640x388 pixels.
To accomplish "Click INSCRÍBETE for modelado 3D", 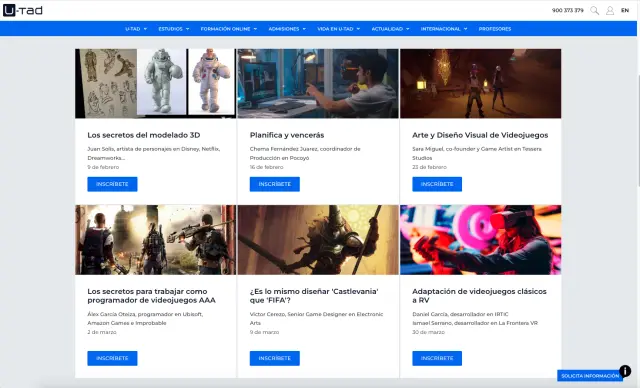I will pos(112,184).
